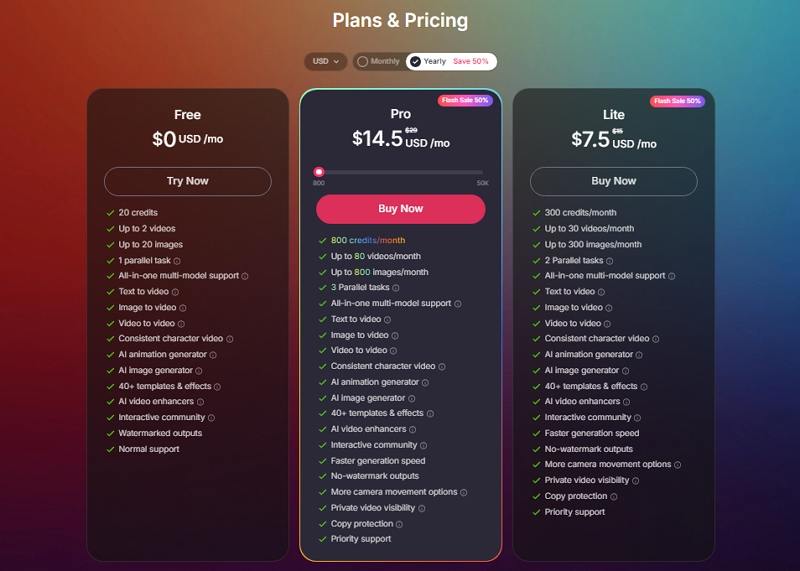The image size is (800, 571).
Task: Click the Flash Sale 50% badge on Pro
Action: tap(465, 100)
